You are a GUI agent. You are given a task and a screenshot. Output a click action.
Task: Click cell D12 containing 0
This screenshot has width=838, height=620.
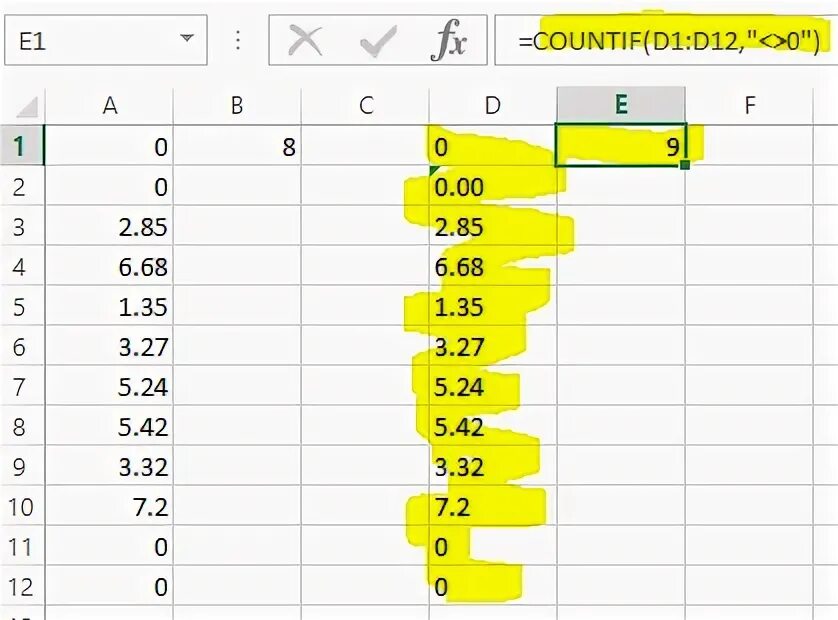tap(493, 586)
